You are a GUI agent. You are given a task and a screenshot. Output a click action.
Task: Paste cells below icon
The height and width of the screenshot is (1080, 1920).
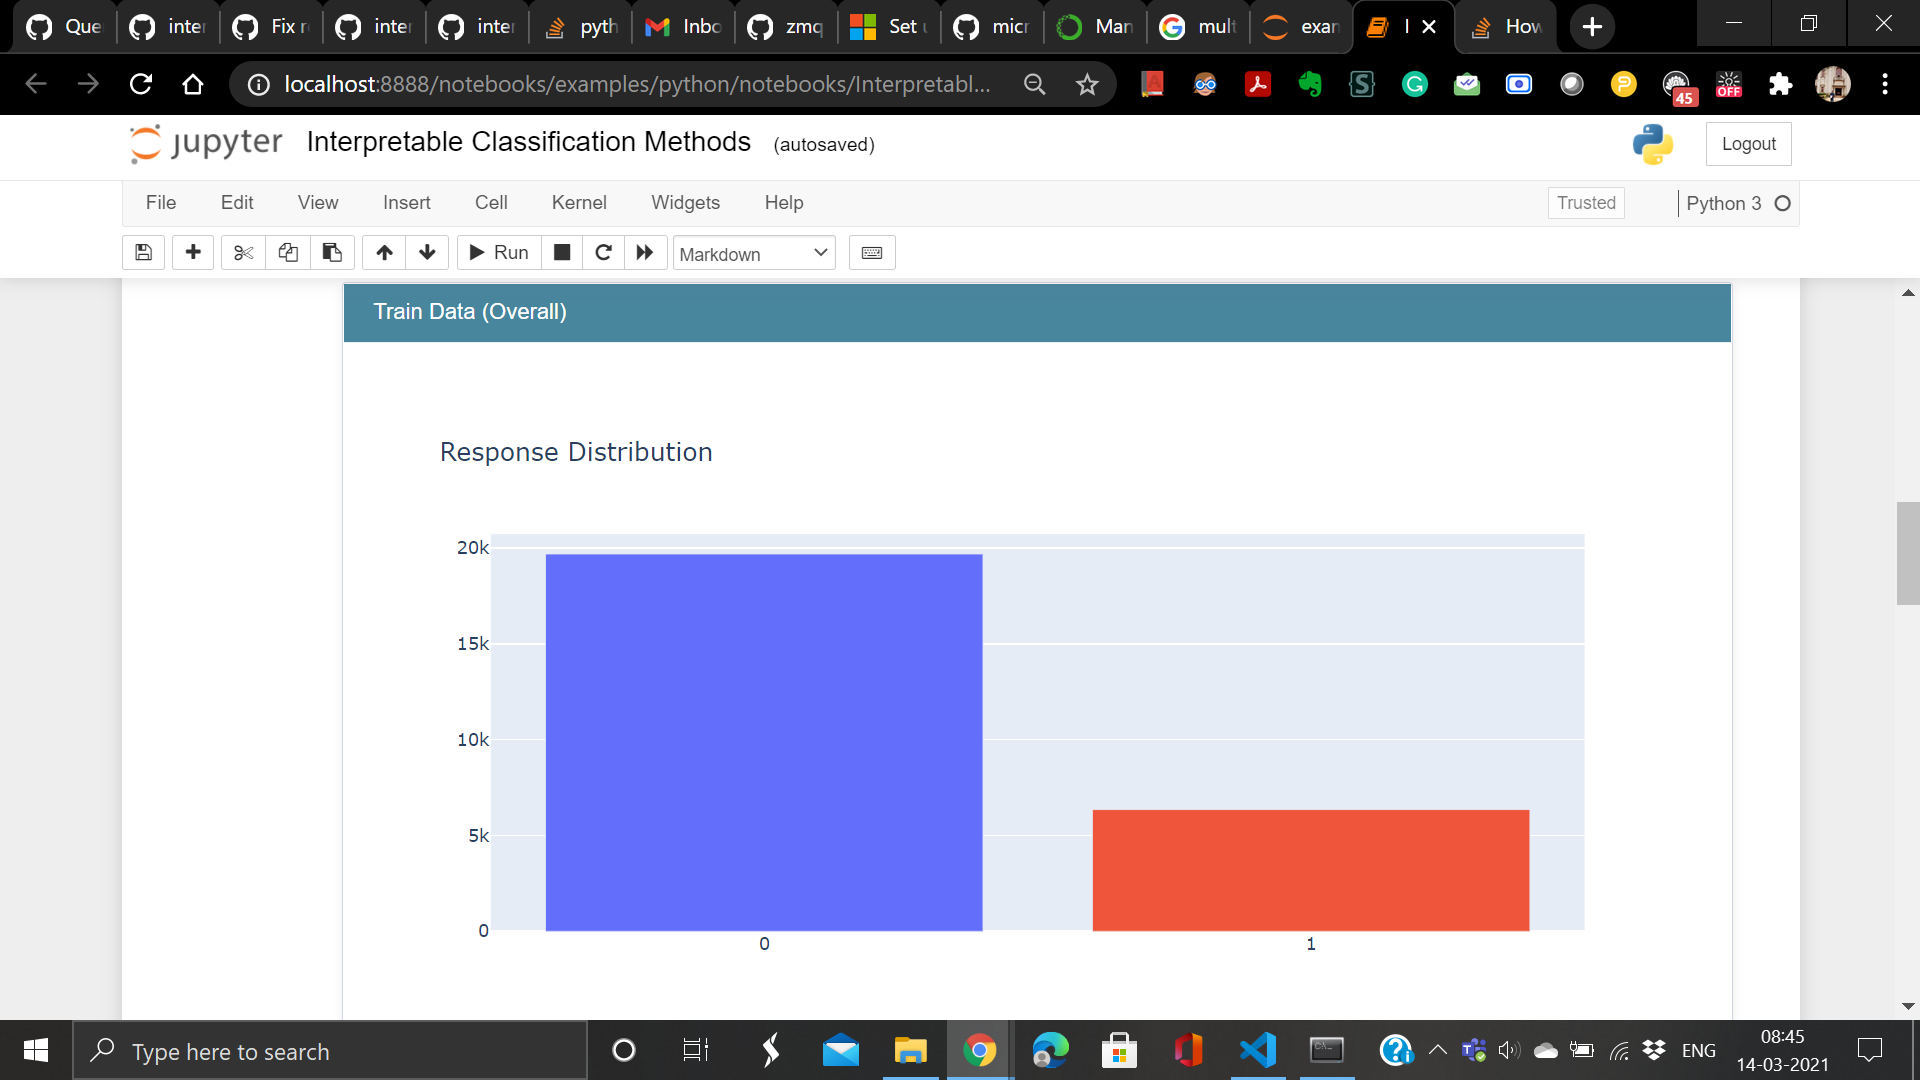tap(332, 253)
